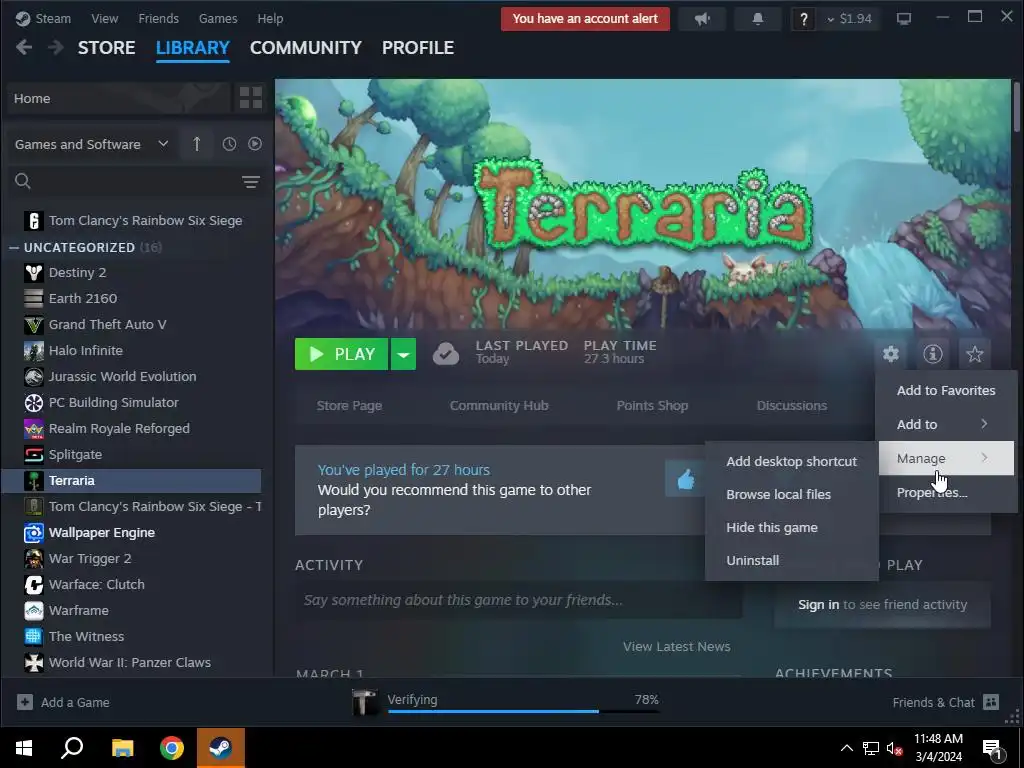The width and height of the screenshot is (1024, 768).
Task: Click the cloud sync status icon
Action: click(446, 354)
